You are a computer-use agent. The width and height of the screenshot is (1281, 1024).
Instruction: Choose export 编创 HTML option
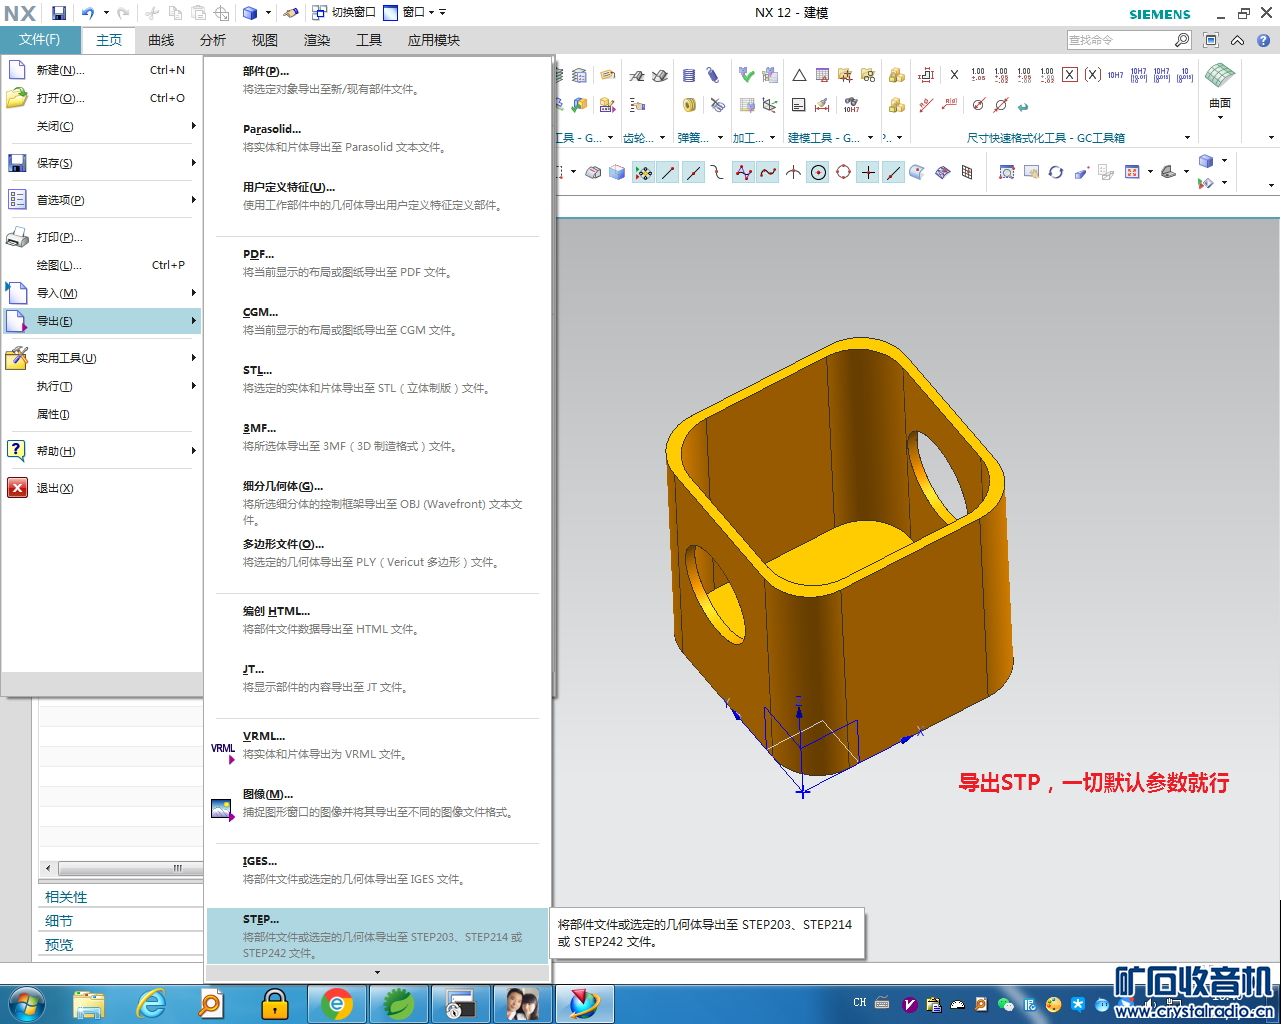pyautogui.click(x=377, y=620)
